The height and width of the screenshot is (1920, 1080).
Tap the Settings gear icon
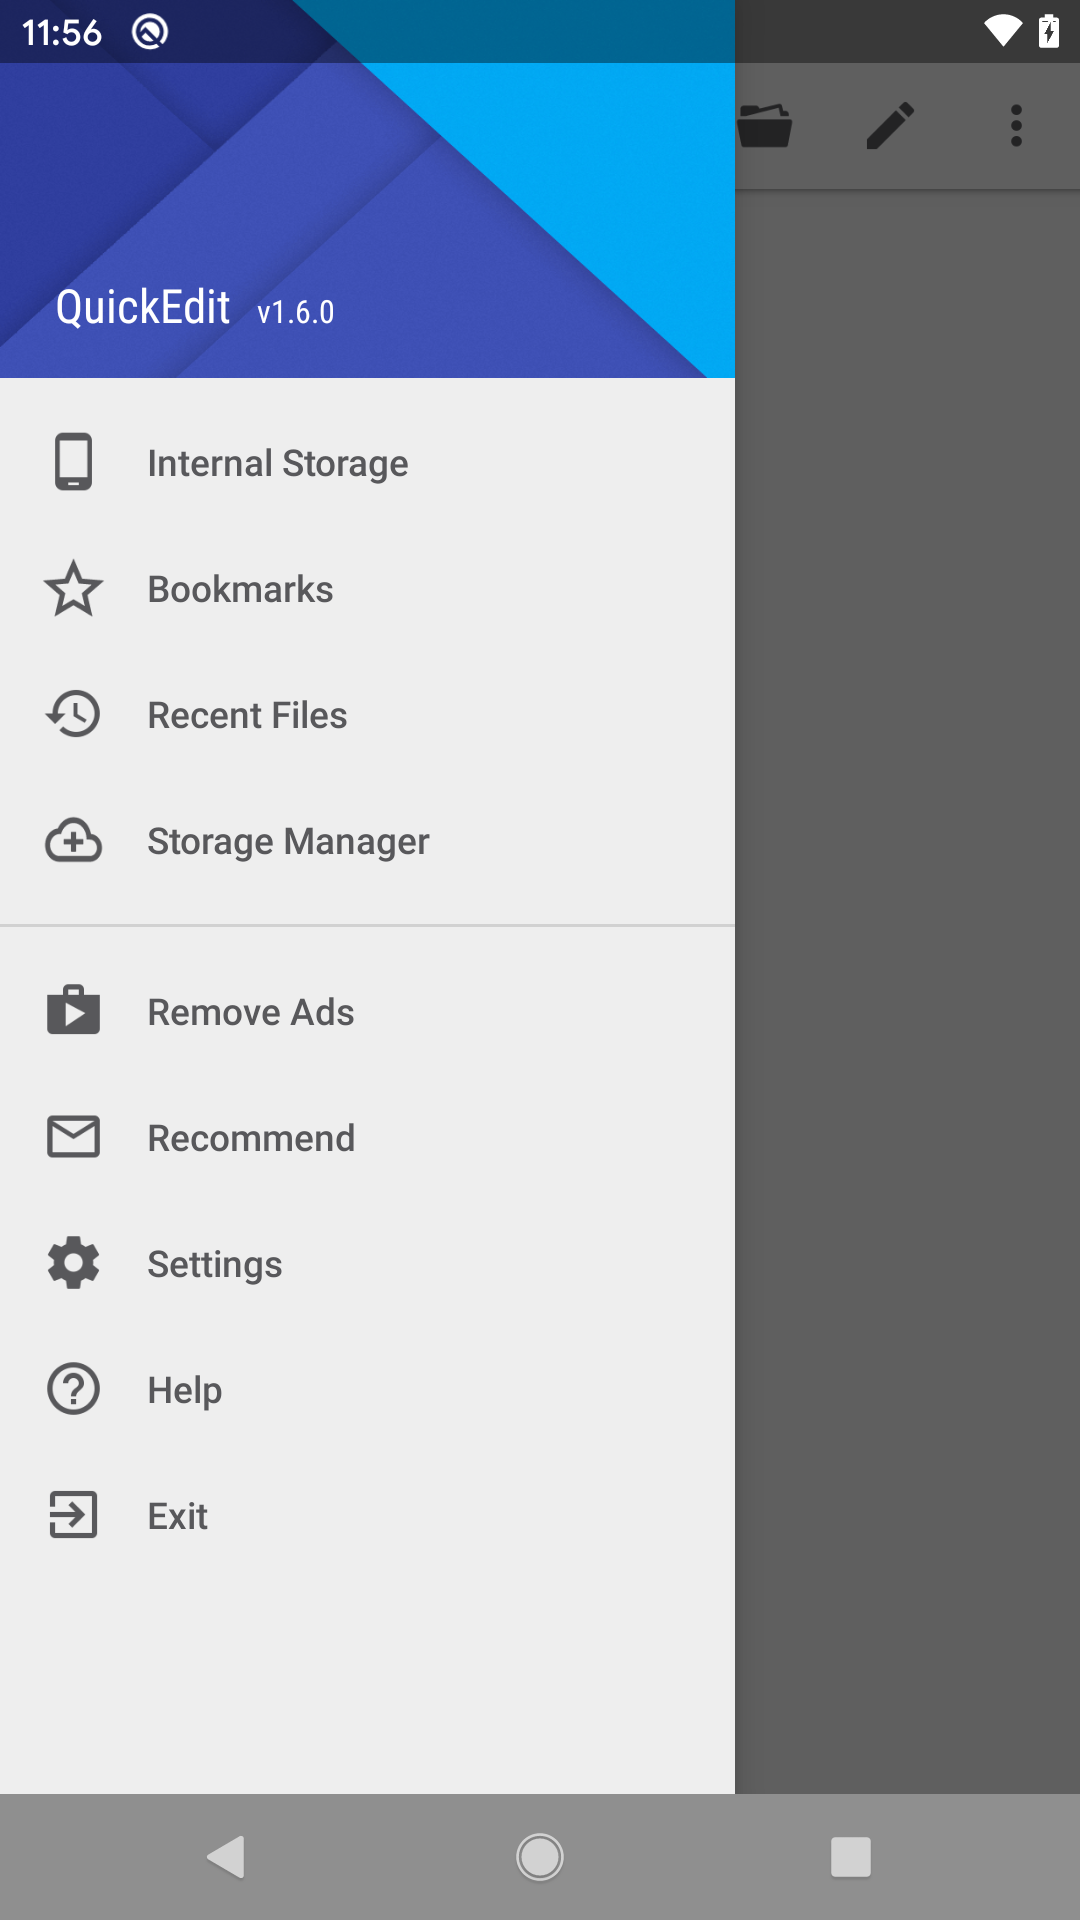[x=73, y=1263]
